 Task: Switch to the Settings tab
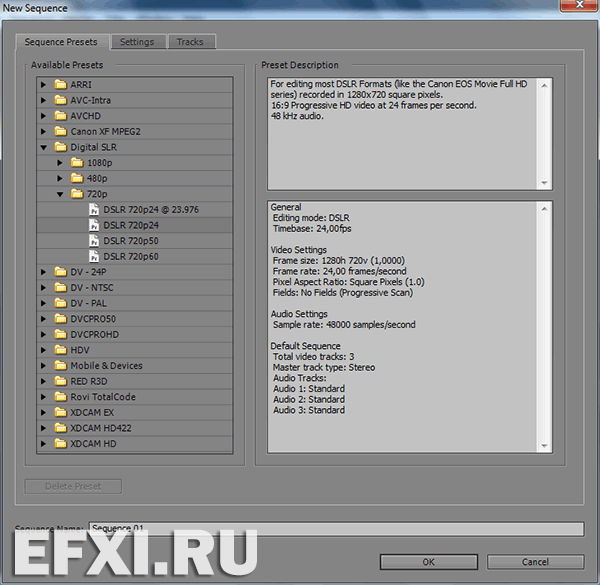tap(137, 42)
